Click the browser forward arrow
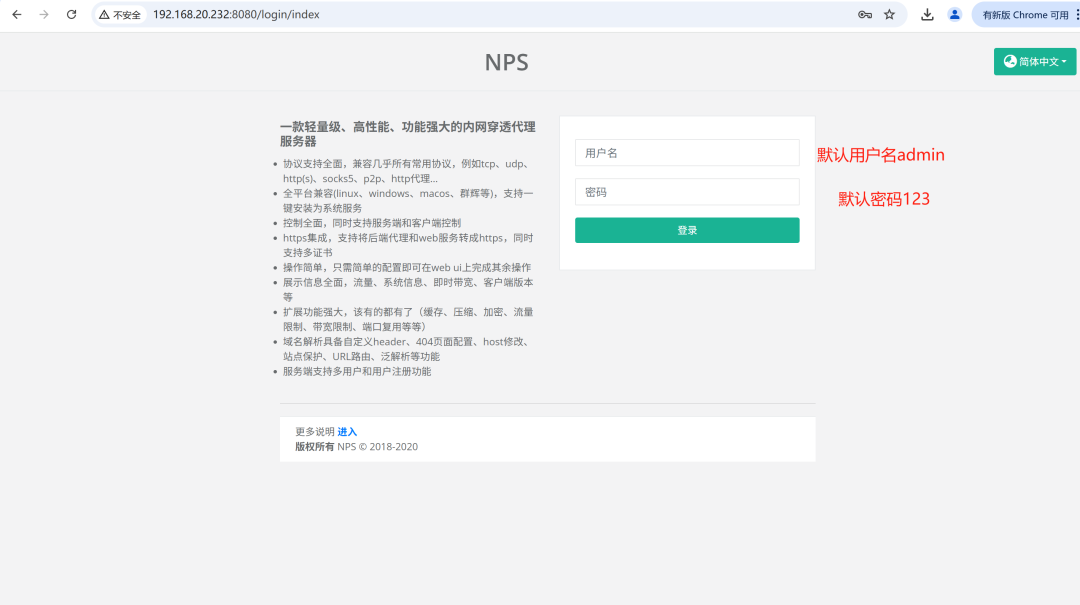The width and height of the screenshot is (1080, 605). [44, 14]
